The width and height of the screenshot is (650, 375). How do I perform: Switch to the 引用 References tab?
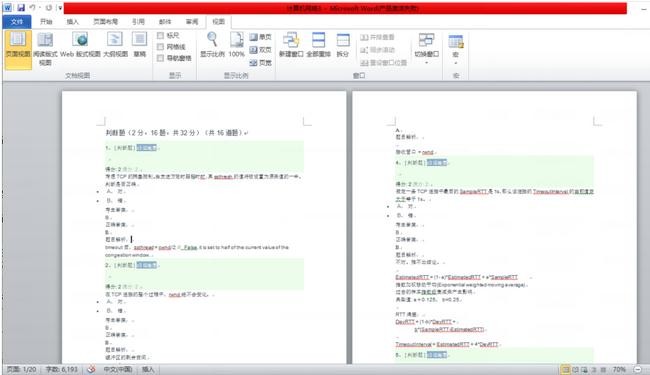pos(138,22)
